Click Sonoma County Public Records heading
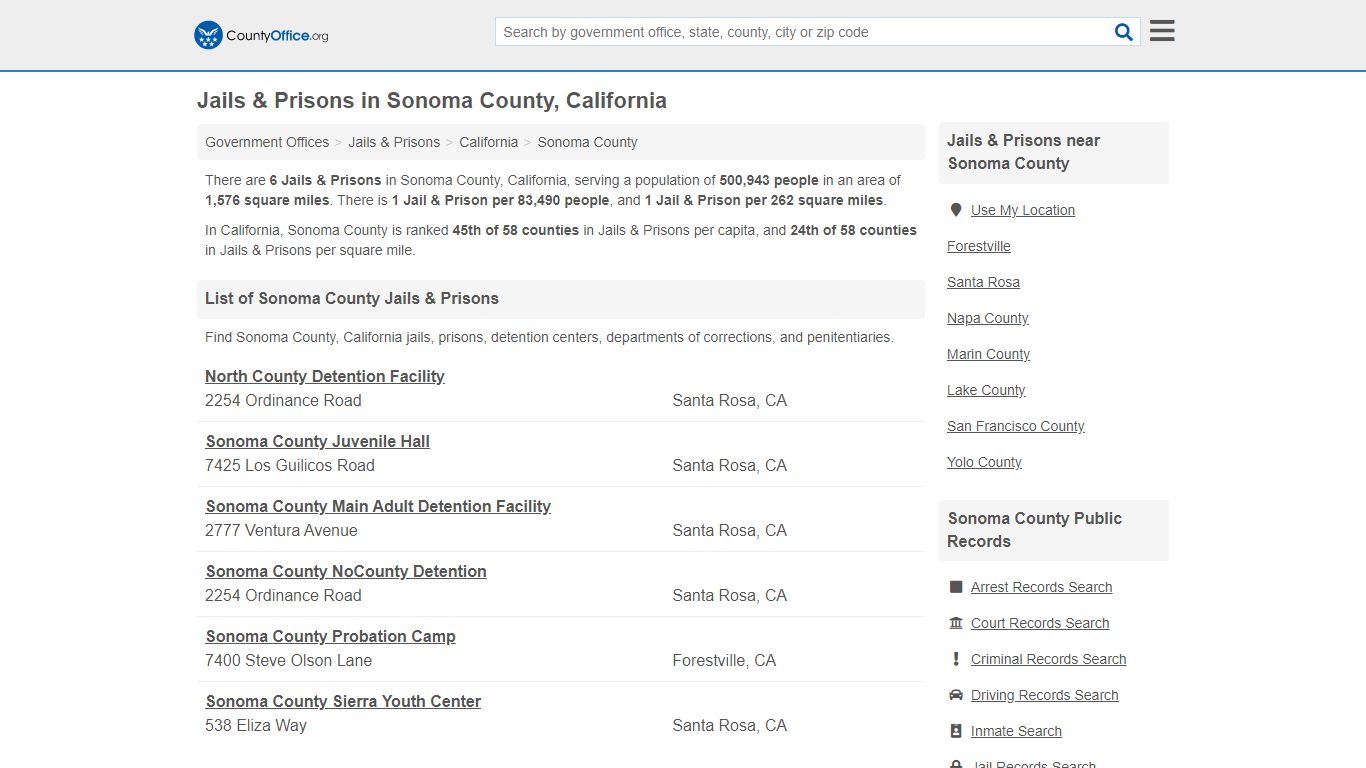 click(1035, 530)
